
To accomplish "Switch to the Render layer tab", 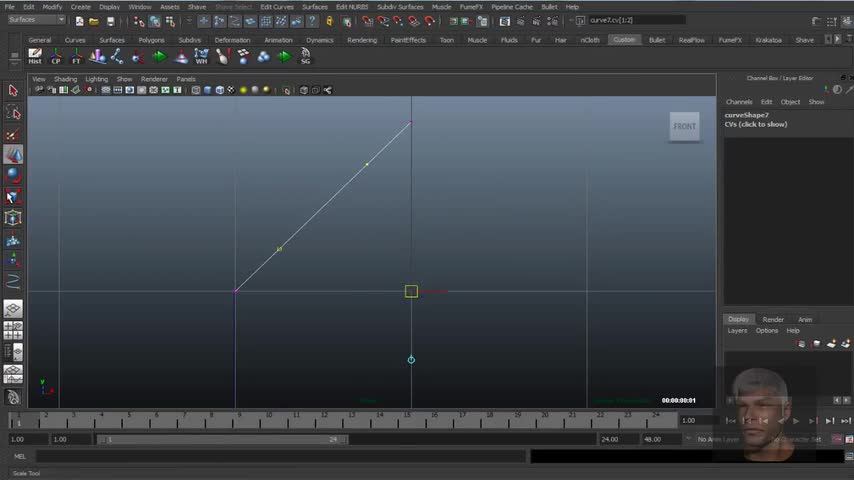I will 773,319.
